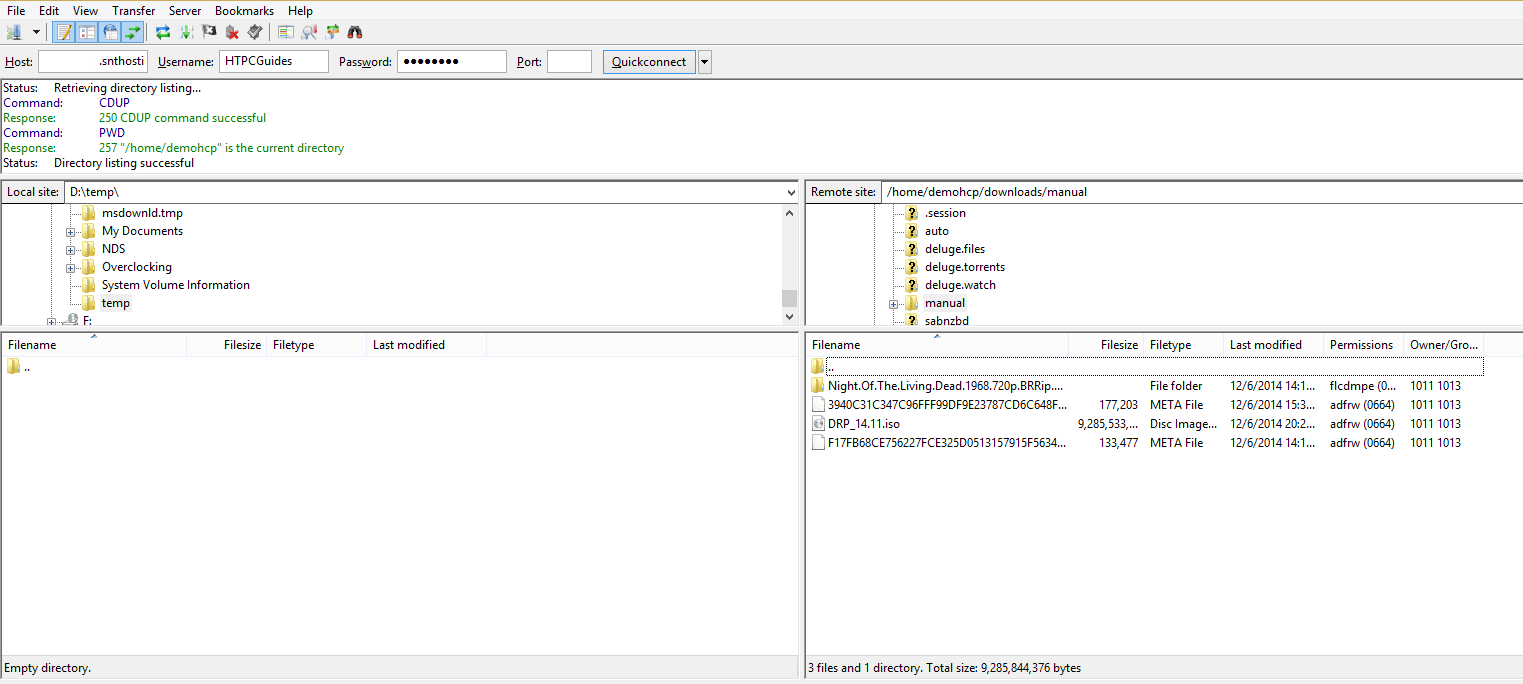
Task: Open remote file search binoculars icon
Action: pyautogui.click(x=354, y=32)
